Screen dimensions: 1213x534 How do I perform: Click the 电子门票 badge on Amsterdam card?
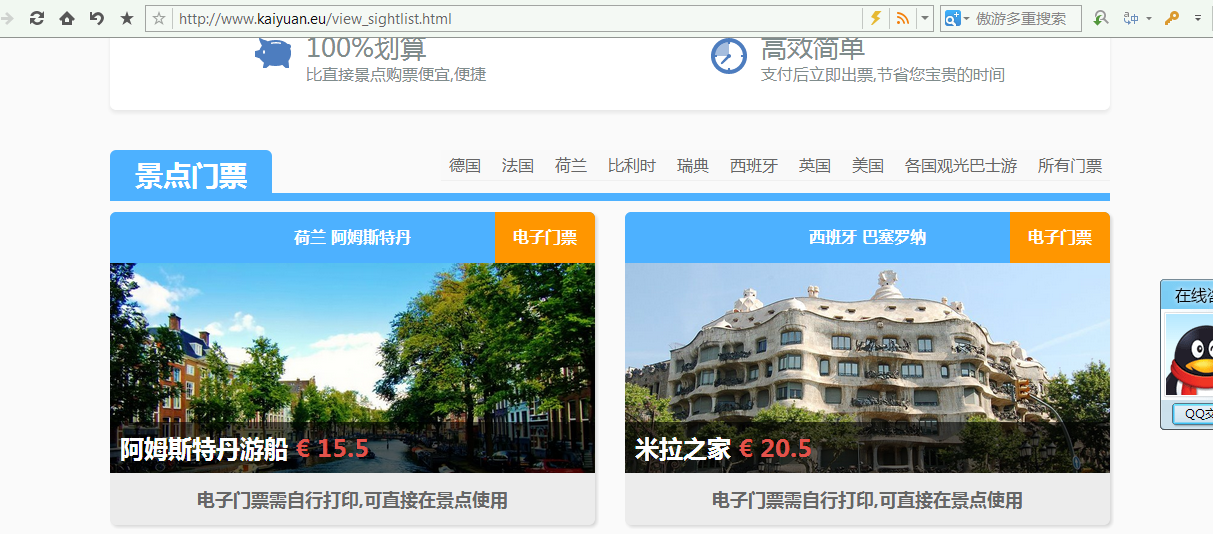[545, 237]
